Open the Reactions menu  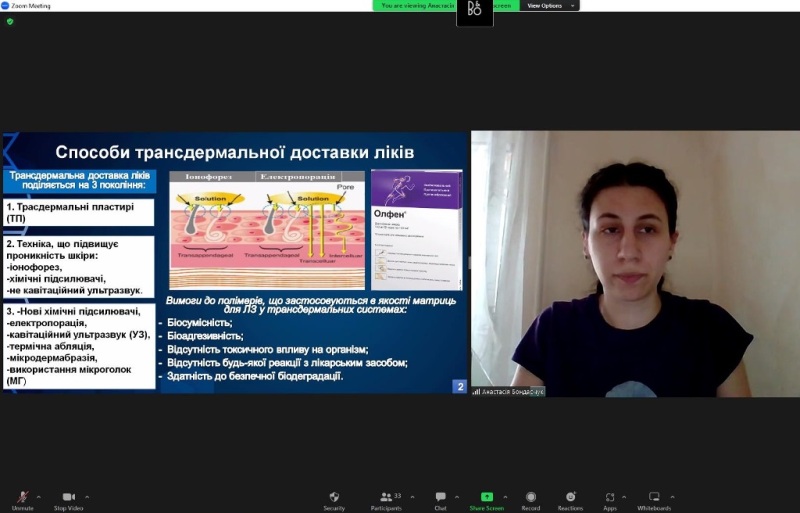[570, 500]
